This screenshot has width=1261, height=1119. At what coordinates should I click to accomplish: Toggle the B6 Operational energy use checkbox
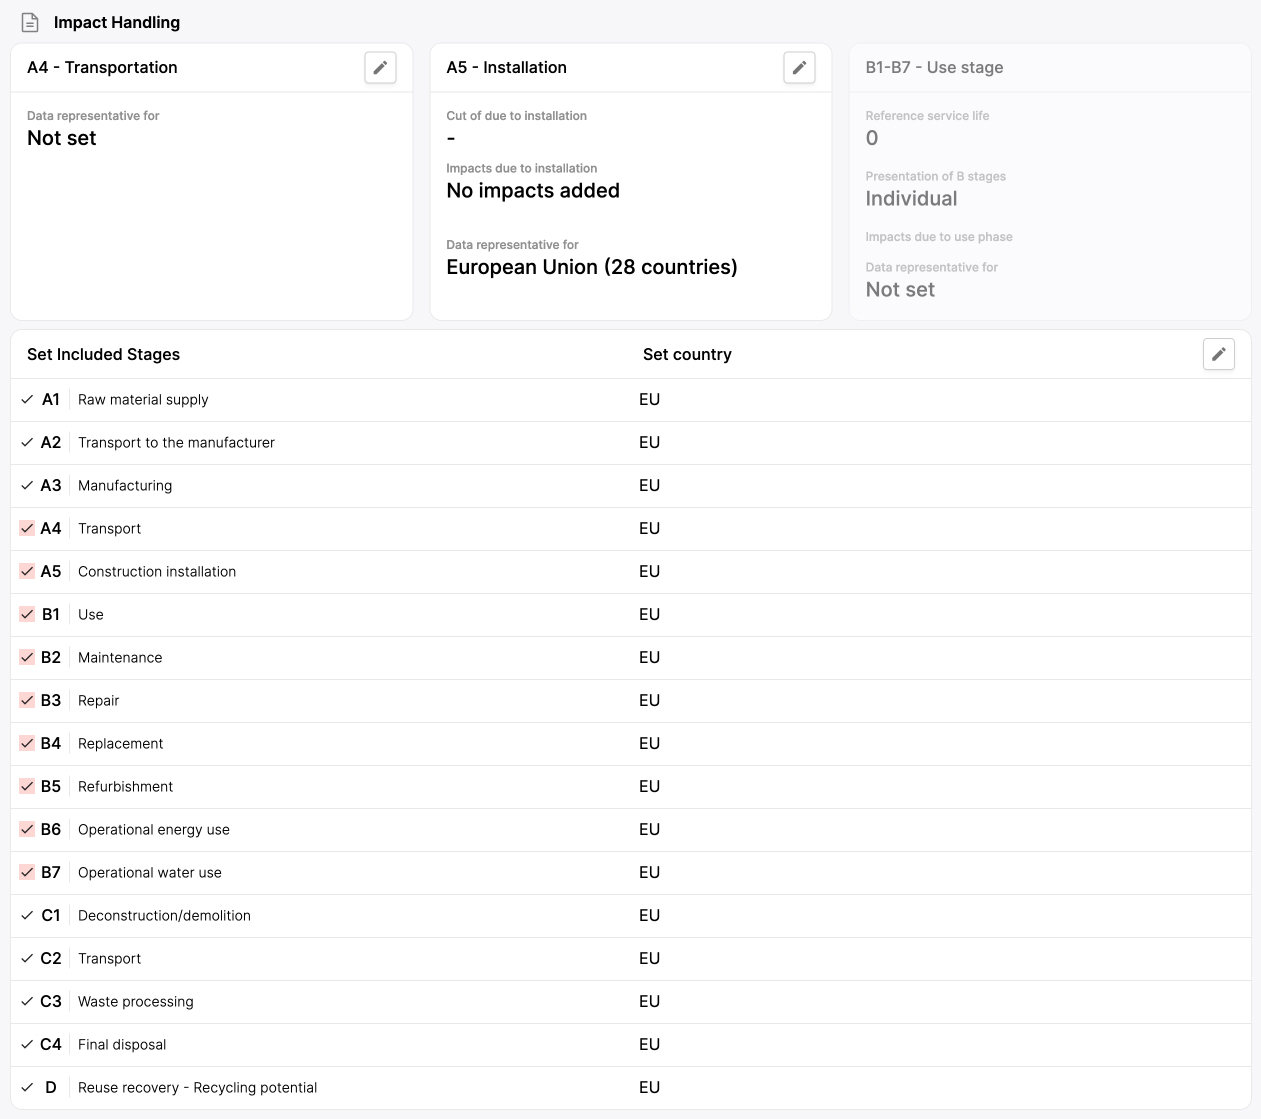(x=27, y=829)
